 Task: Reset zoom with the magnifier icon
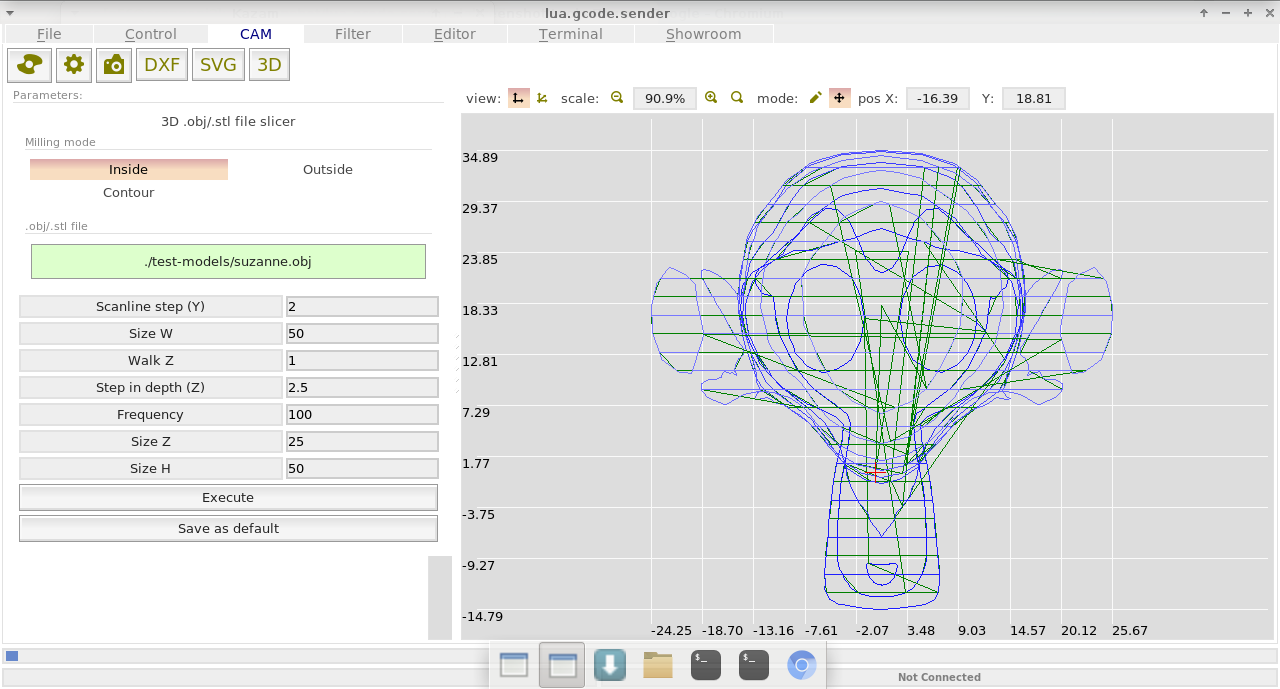[x=737, y=98]
